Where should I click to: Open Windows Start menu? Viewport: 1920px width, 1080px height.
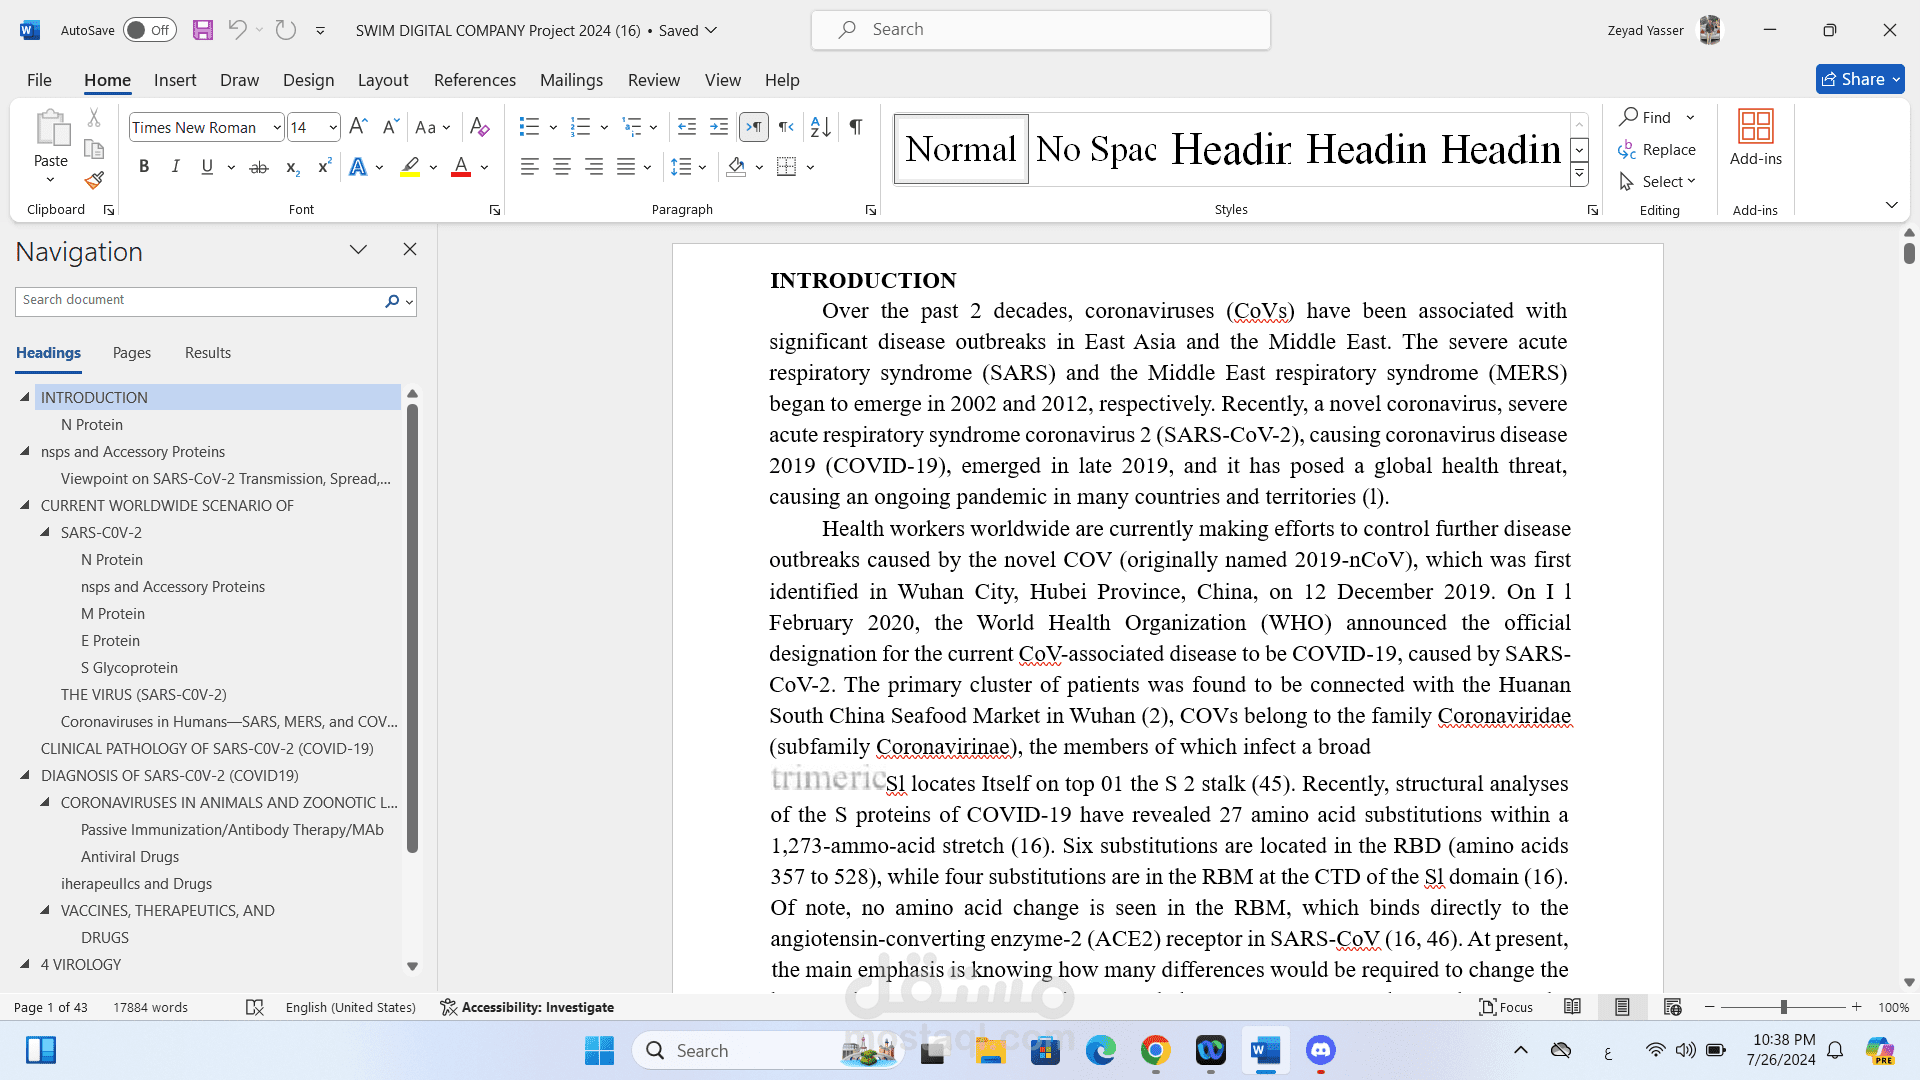[x=600, y=1051]
